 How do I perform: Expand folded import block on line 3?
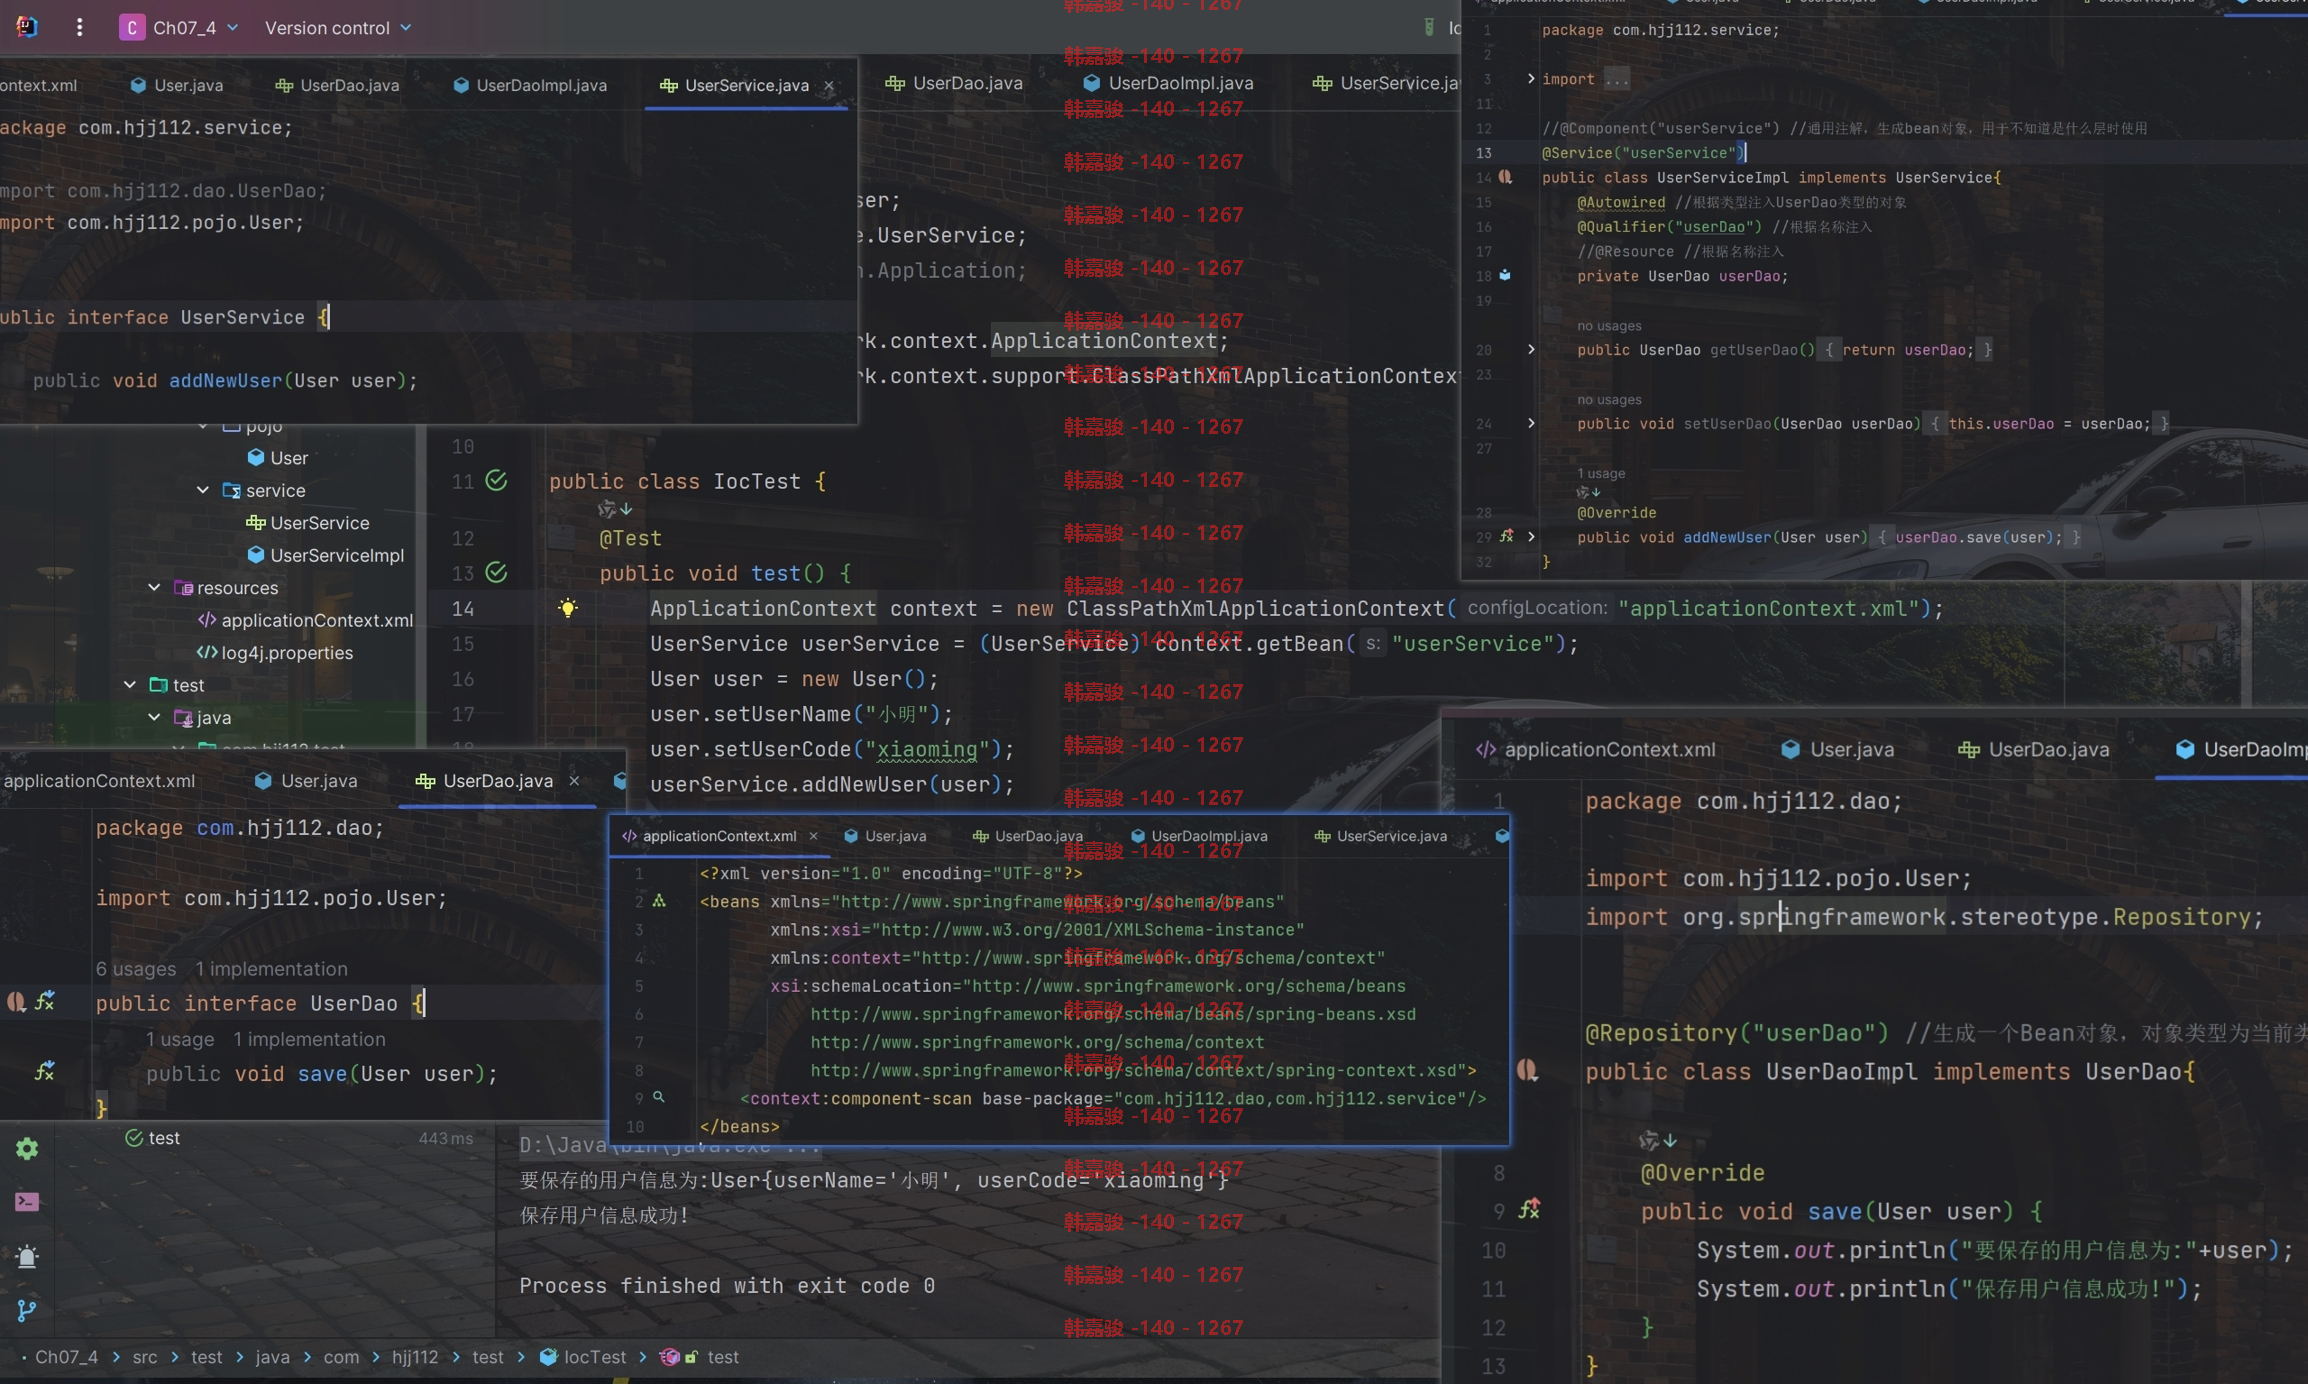(x=1531, y=79)
